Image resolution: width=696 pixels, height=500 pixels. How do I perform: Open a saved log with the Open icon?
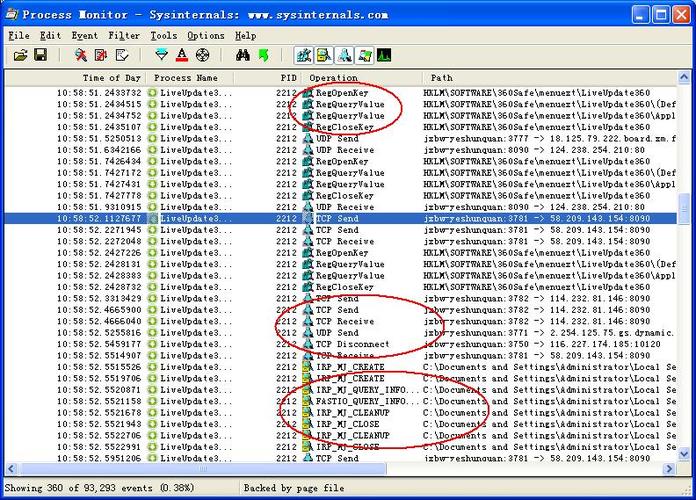[x=20, y=56]
